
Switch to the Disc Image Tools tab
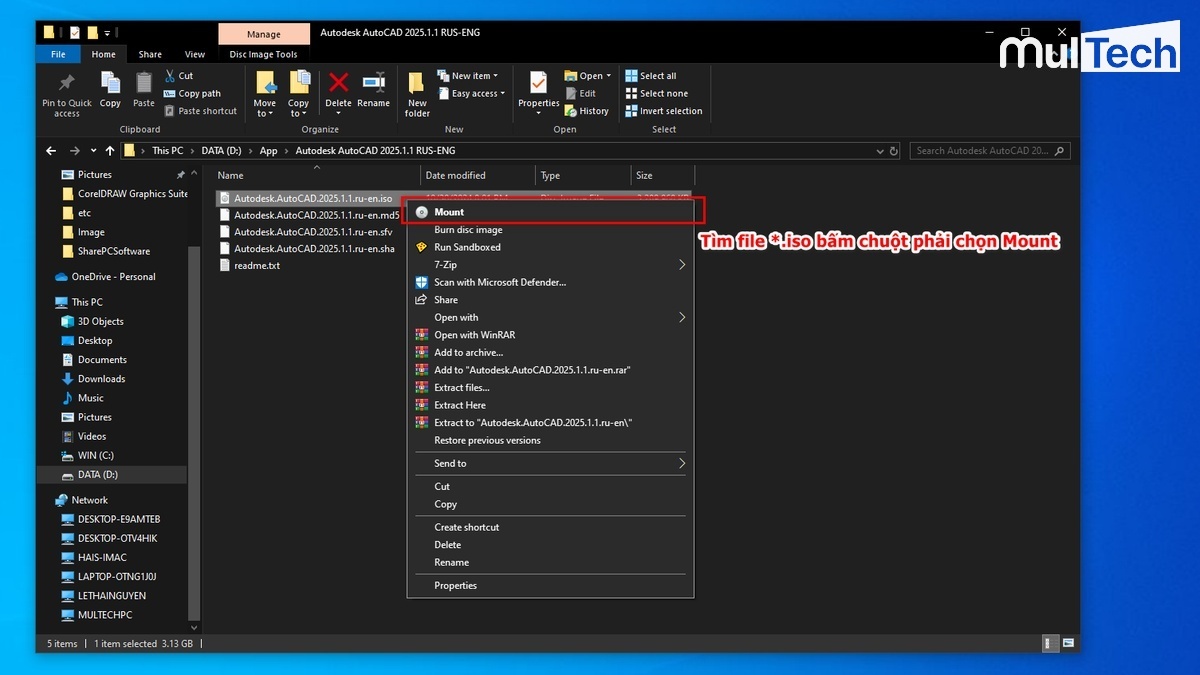(x=263, y=53)
